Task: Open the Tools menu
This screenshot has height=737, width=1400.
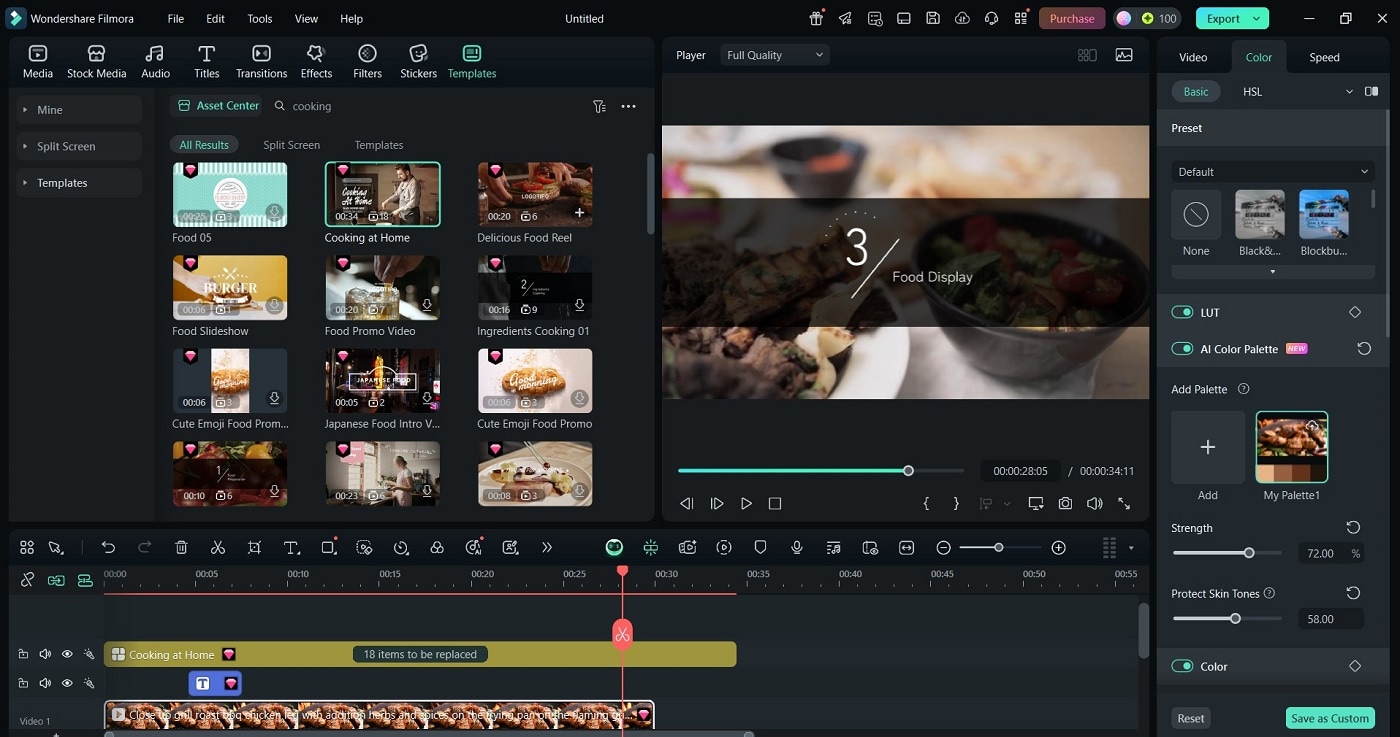Action: coord(259,18)
